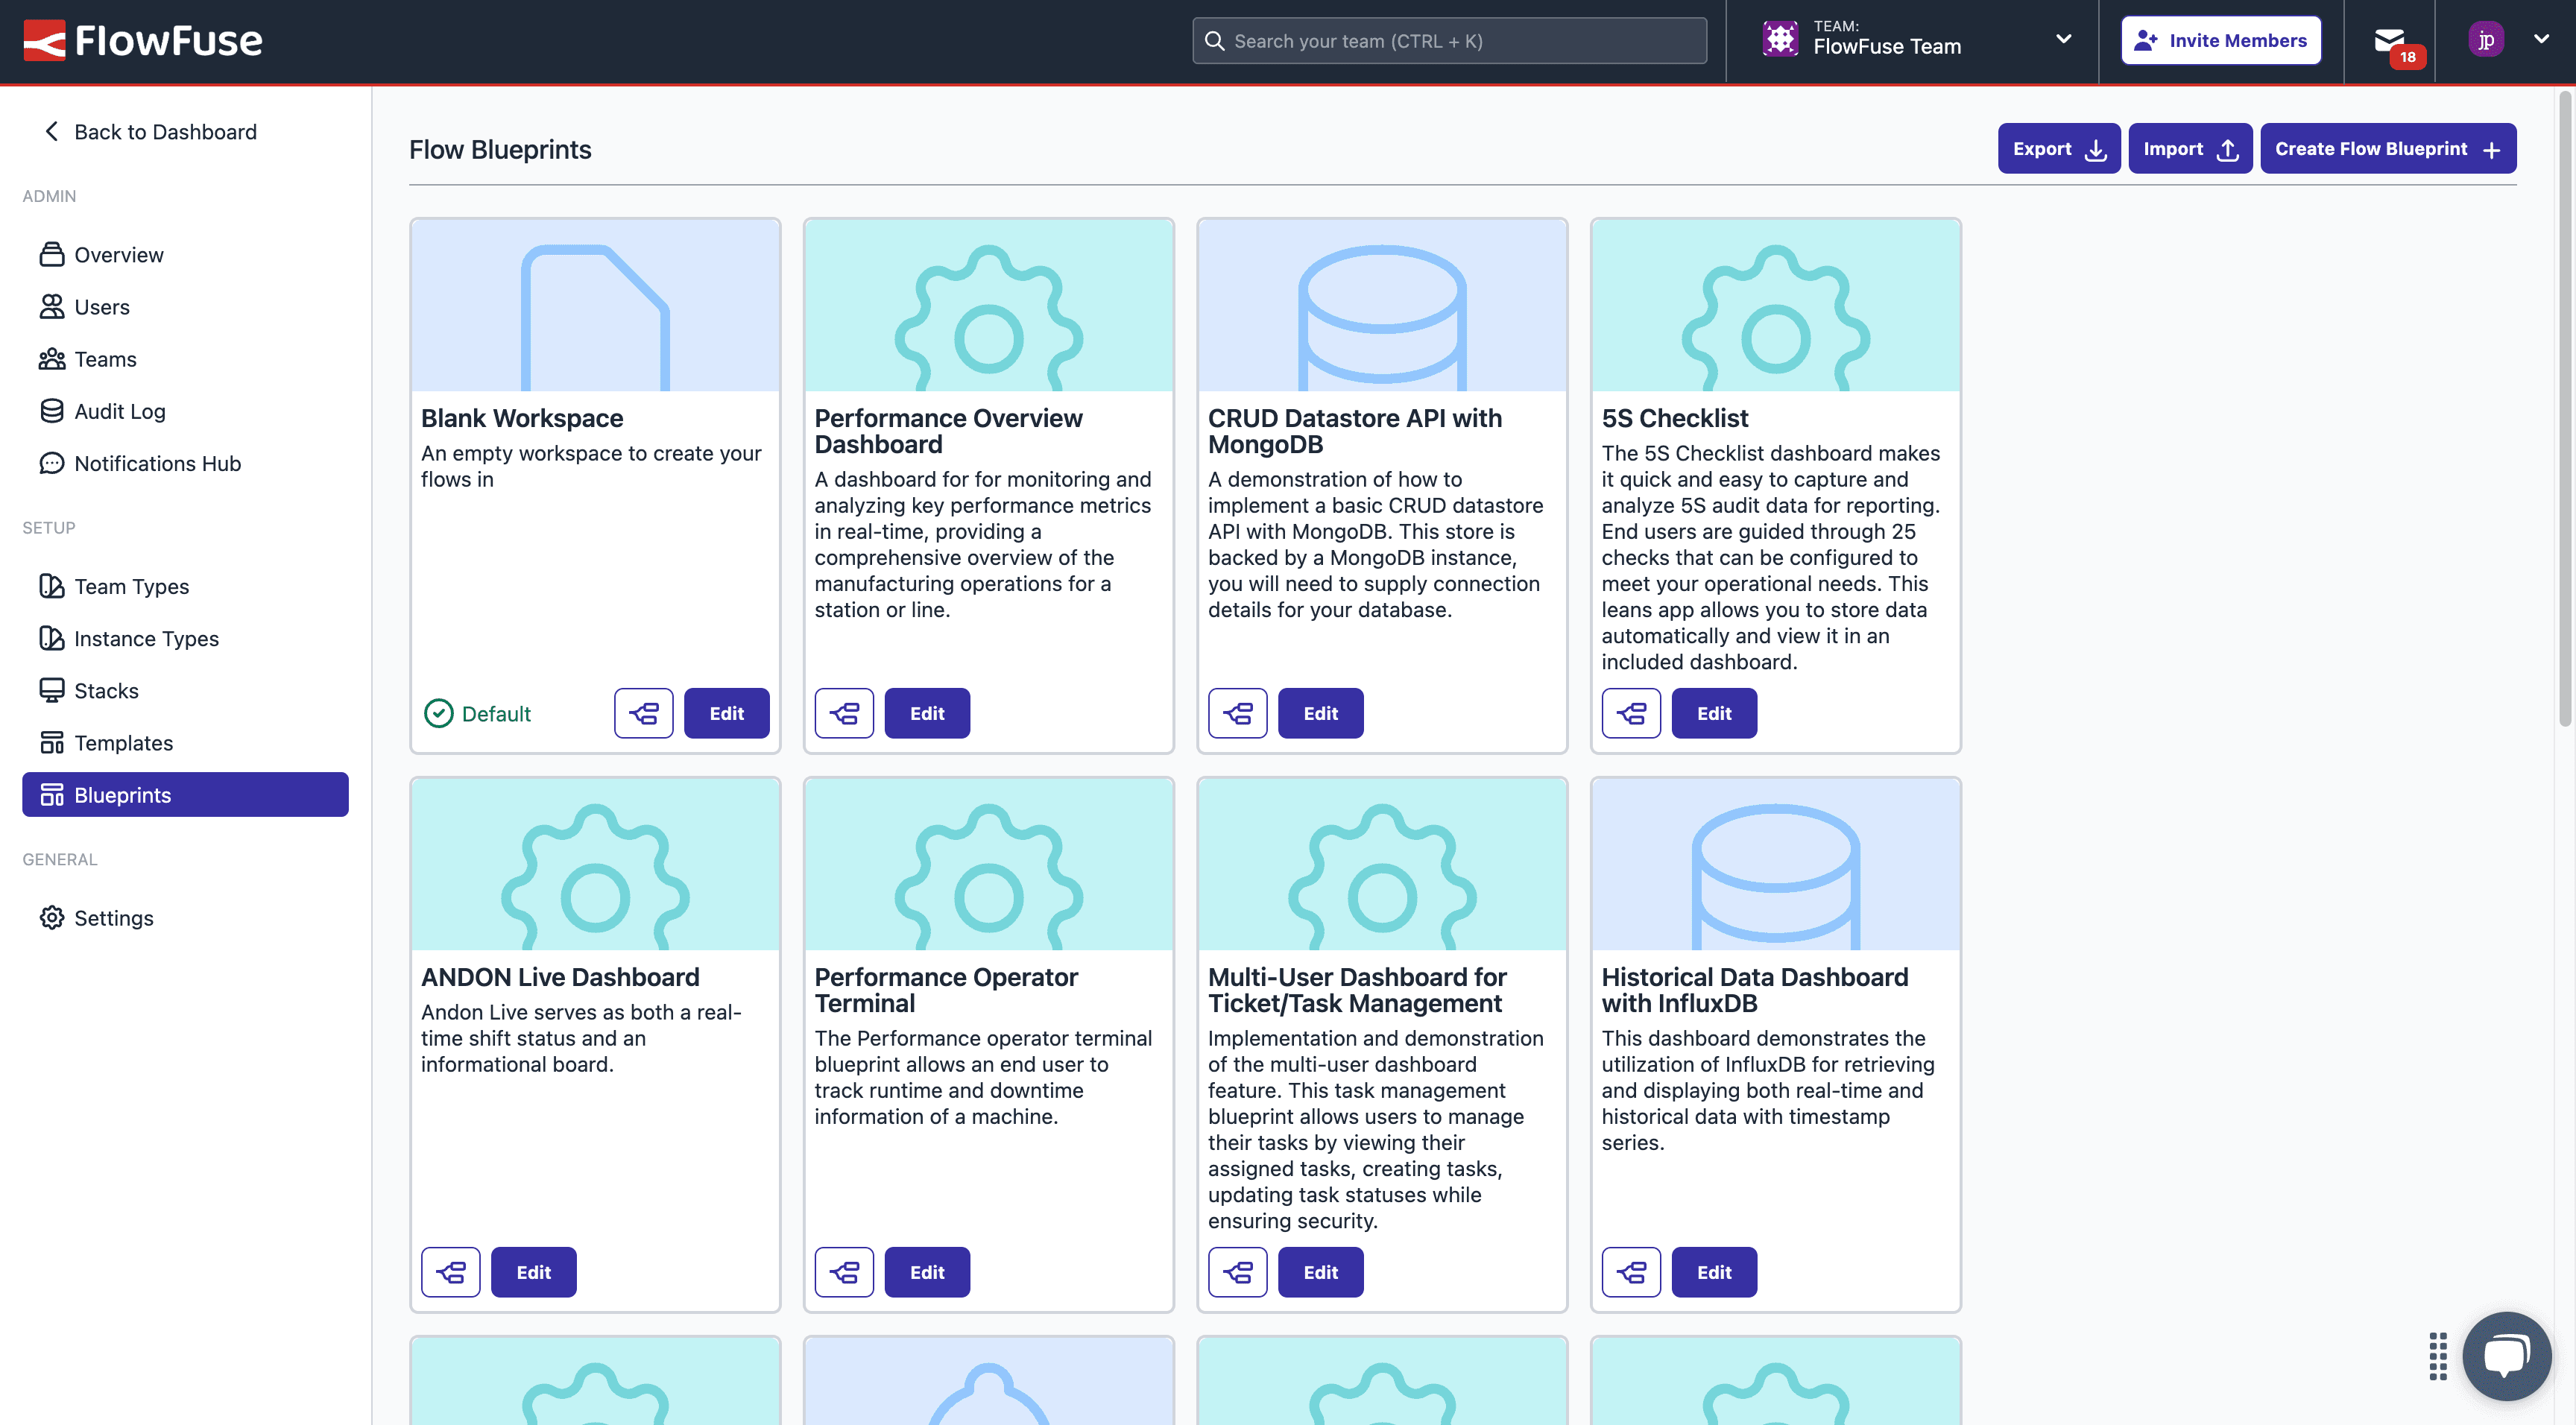Navigate to Stacks in the sidebar
The image size is (2576, 1425).
106,690
